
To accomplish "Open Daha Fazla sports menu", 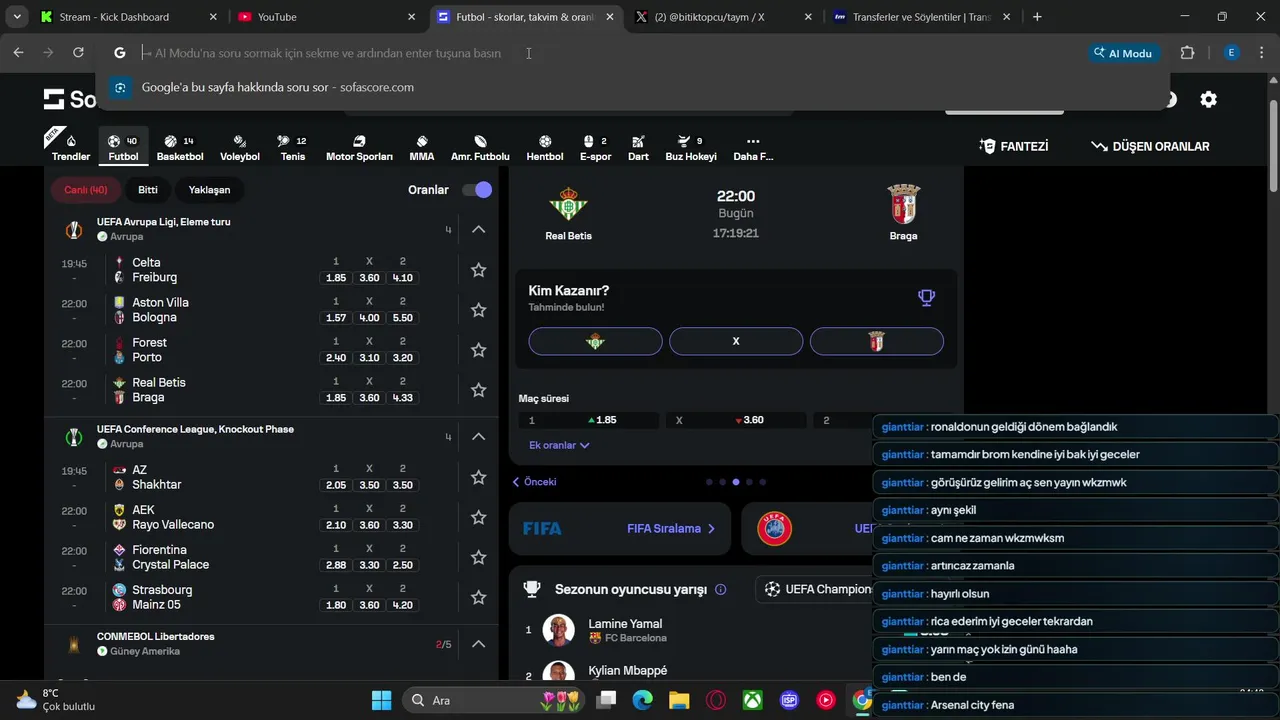I will click(x=753, y=147).
